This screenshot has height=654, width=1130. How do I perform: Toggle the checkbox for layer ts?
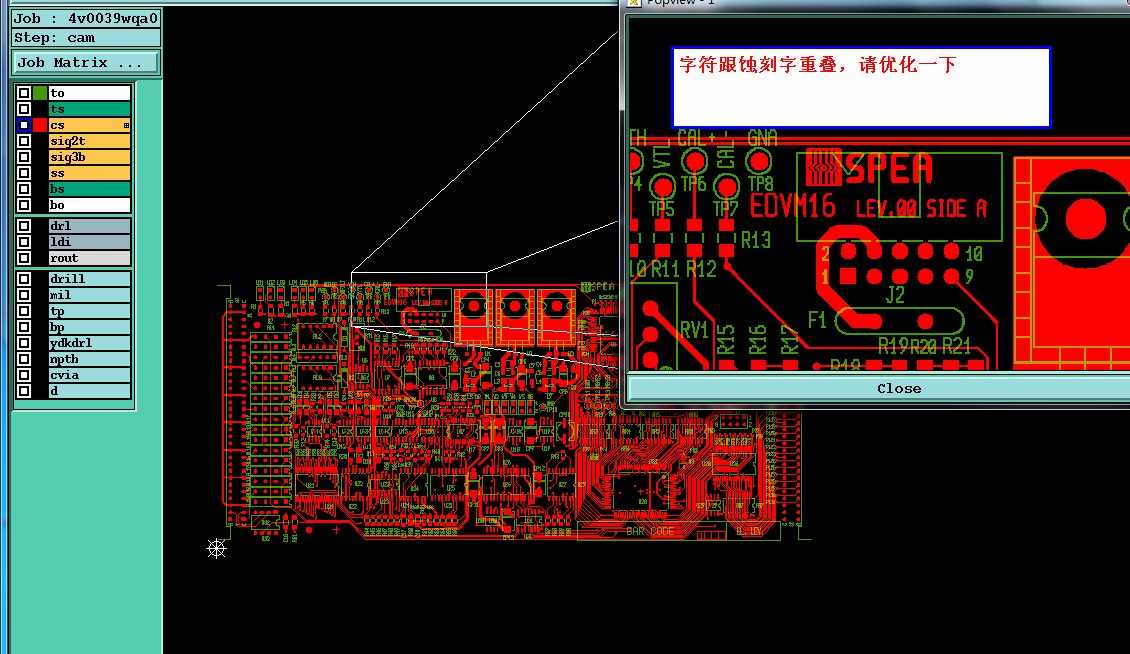click(x=24, y=109)
